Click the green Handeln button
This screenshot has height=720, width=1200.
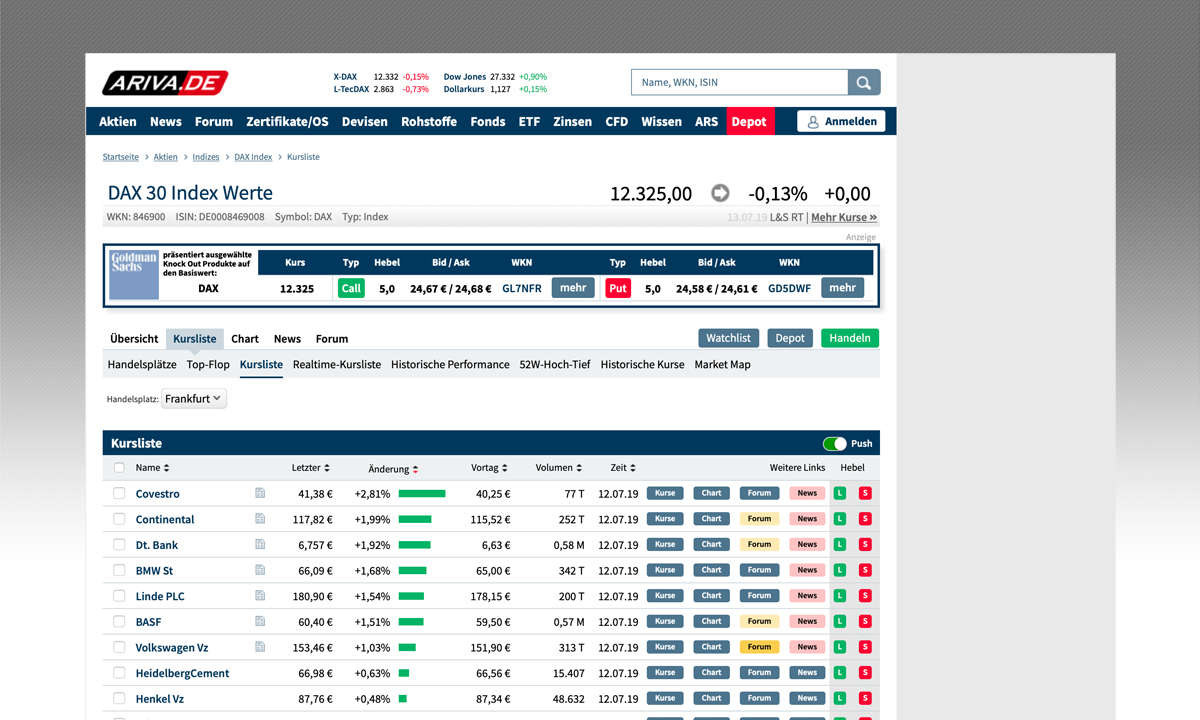point(850,338)
